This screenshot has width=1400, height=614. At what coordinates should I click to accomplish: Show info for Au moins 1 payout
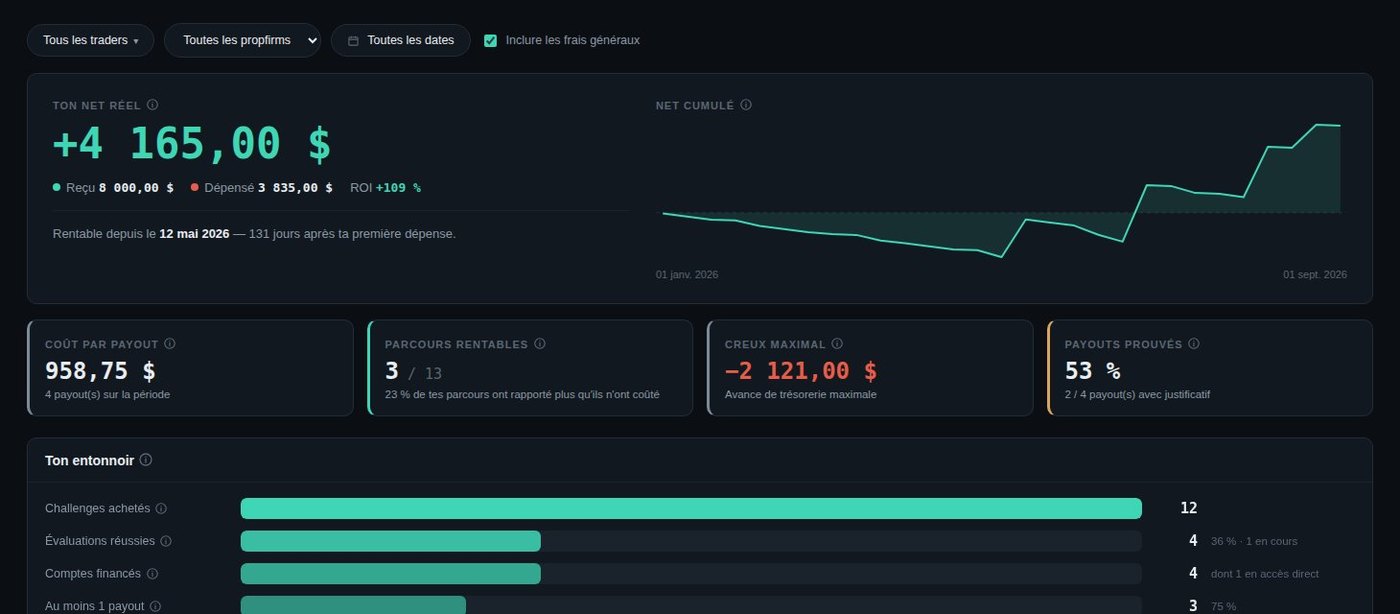click(155, 606)
